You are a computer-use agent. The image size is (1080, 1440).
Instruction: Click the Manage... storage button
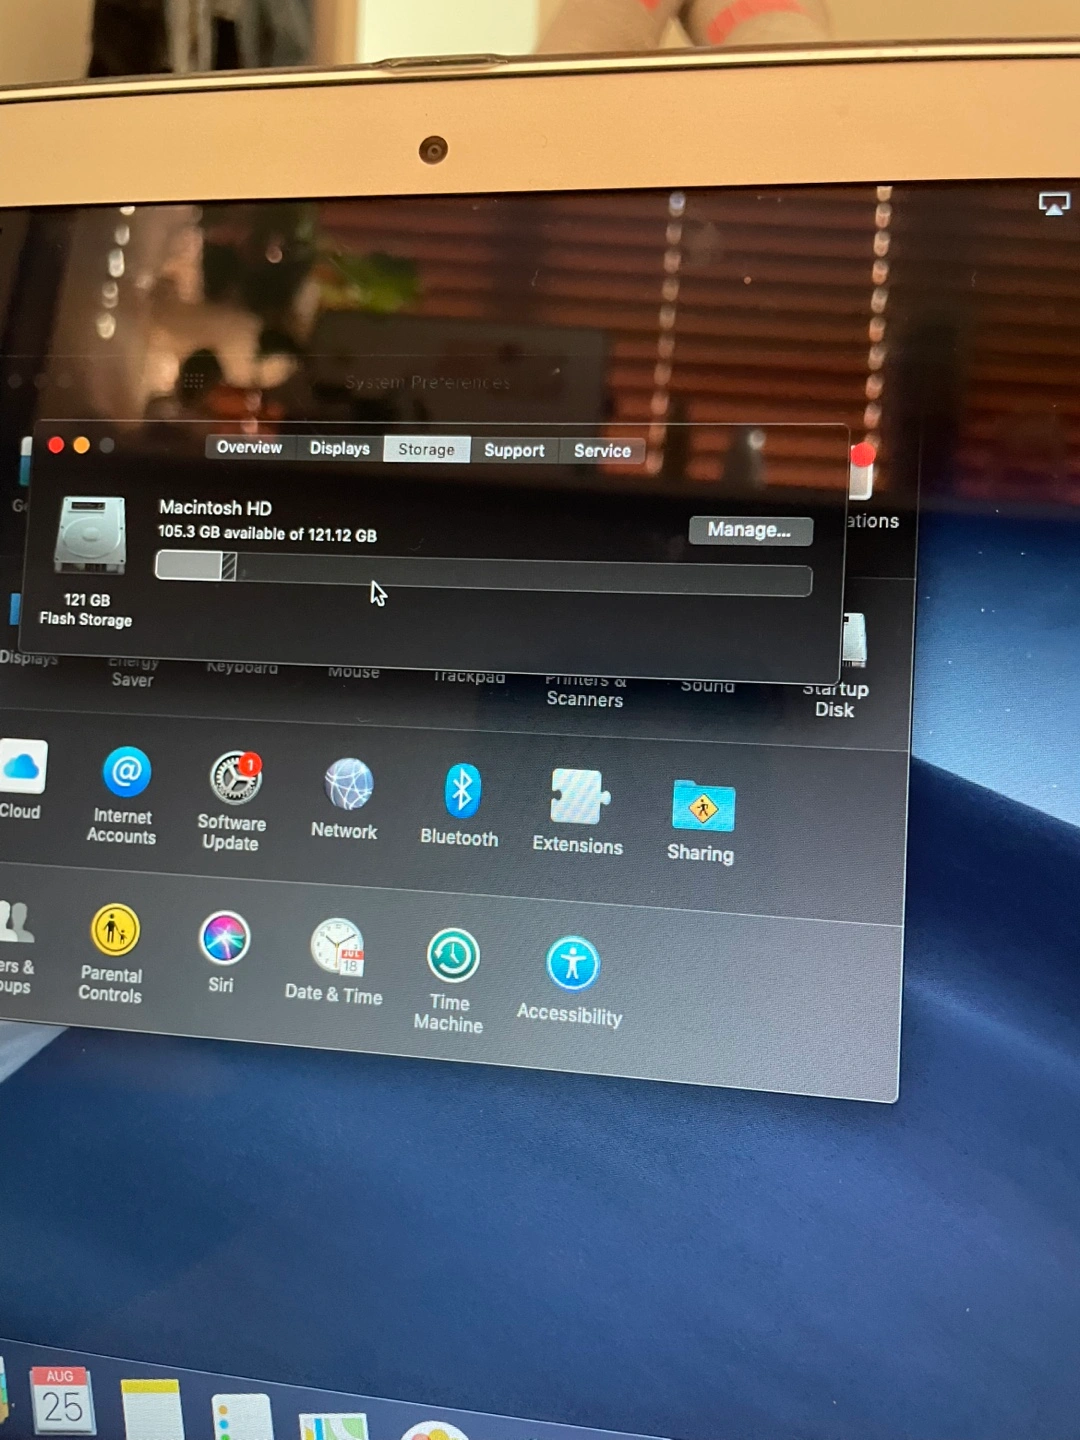point(750,530)
